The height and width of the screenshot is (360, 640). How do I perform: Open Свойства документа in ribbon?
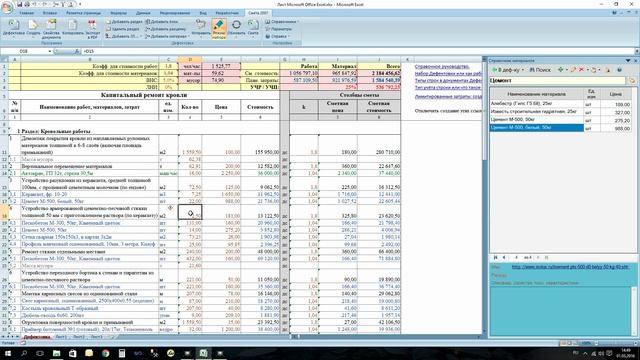point(51,29)
